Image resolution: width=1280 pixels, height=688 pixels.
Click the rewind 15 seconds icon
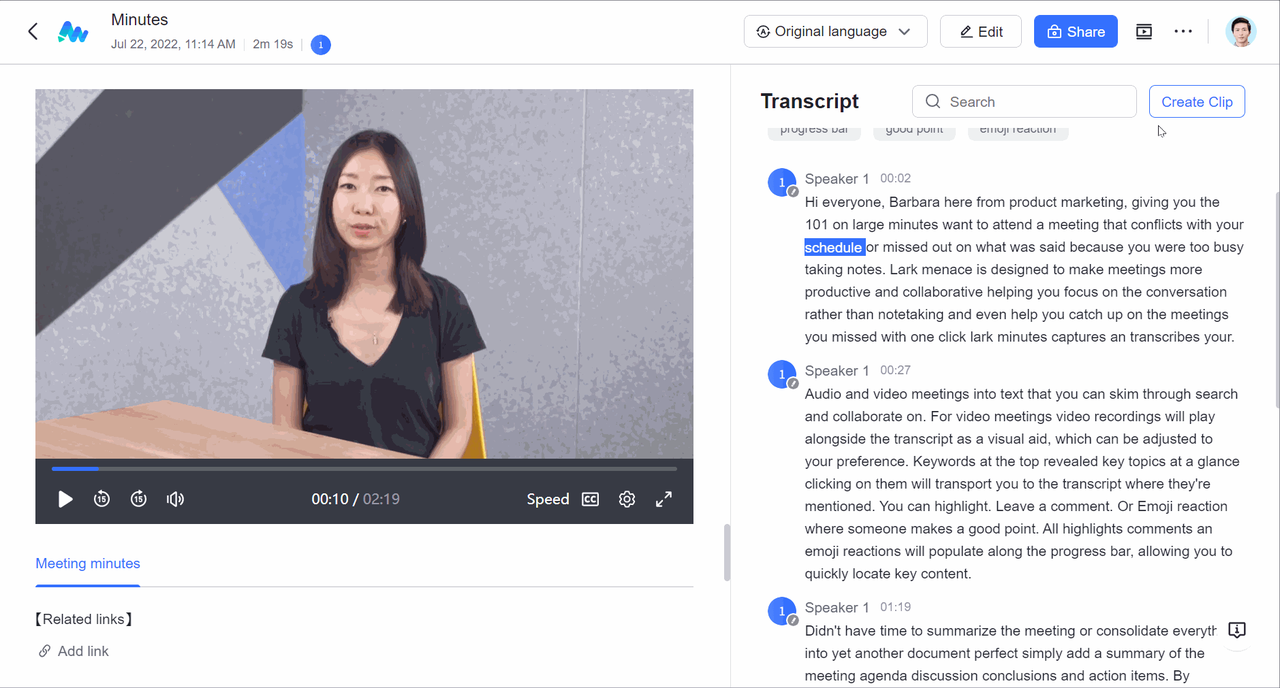pos(101,499)
